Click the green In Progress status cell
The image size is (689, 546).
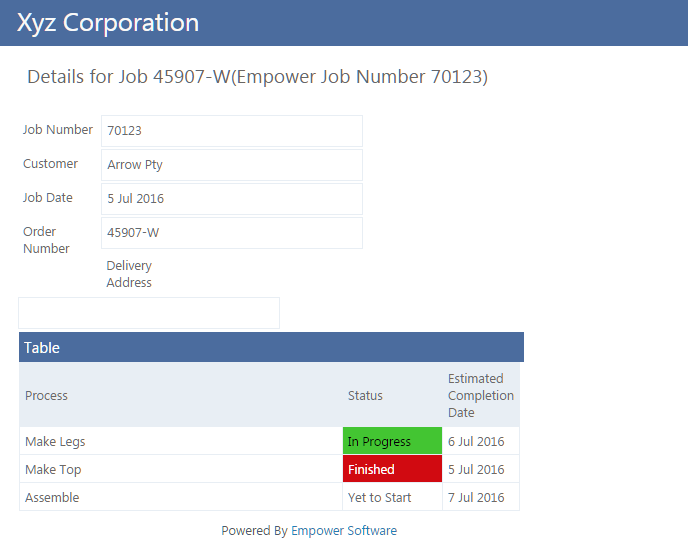click(392, 441)
